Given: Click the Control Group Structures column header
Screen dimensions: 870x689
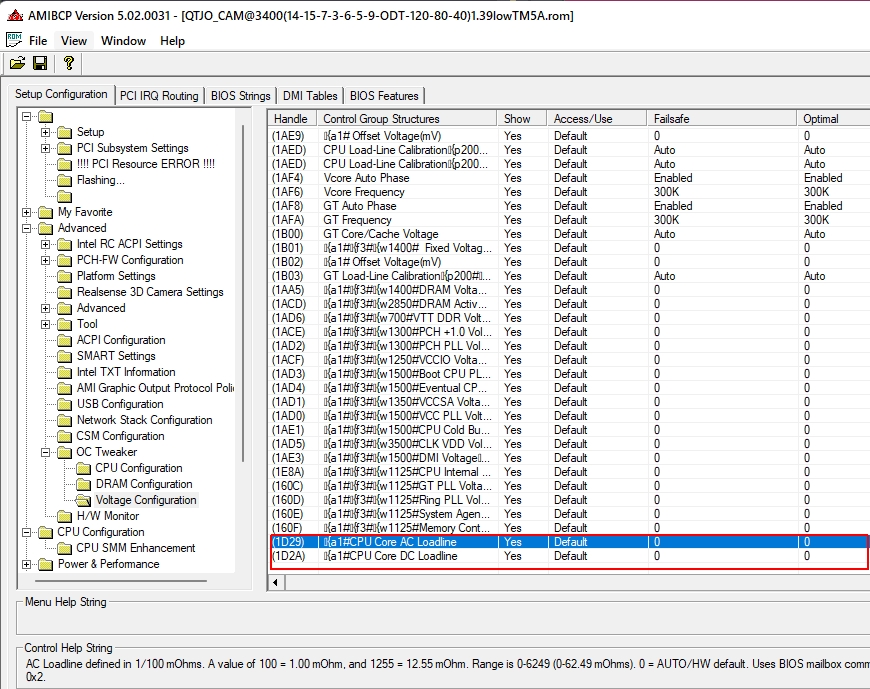Looking at the screenshot, I should [407, 119].
